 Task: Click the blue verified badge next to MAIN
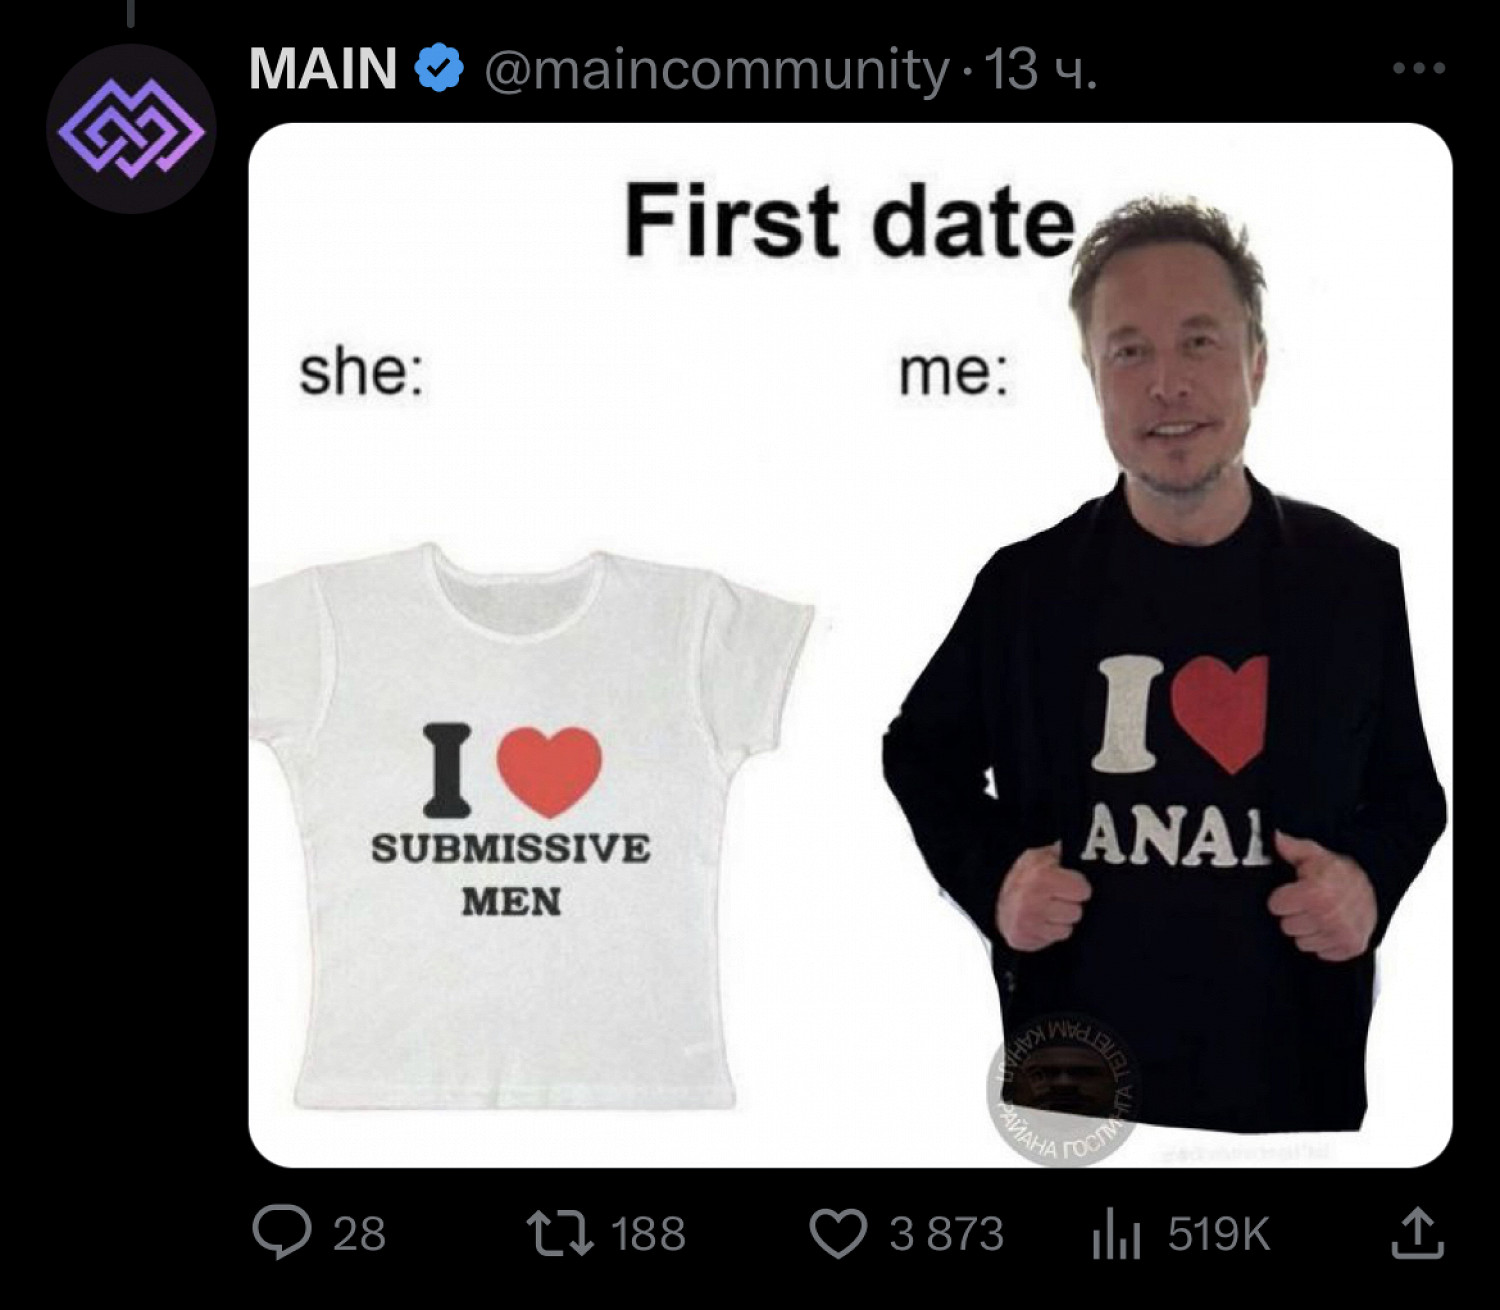(439, 69)
